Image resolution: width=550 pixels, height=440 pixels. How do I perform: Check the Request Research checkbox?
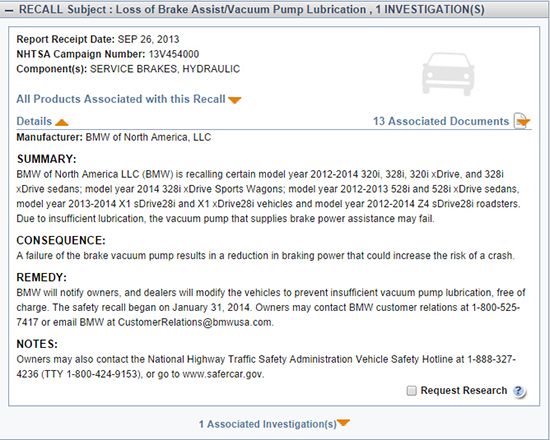[411, 391]
